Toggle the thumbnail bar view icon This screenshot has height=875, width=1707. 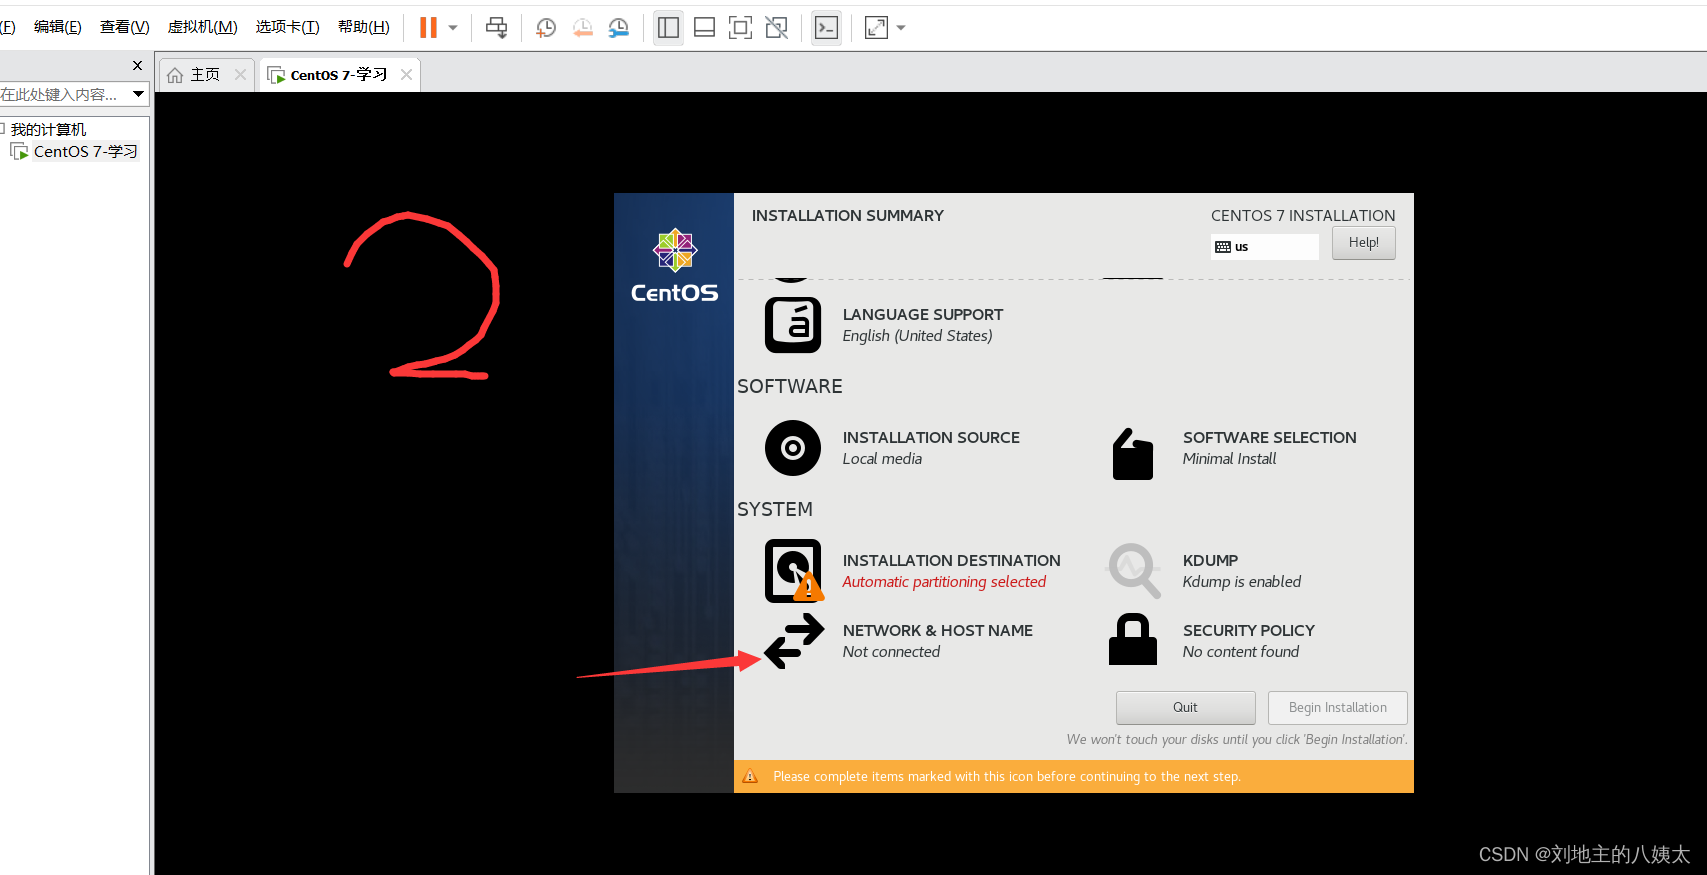point(704,28)
